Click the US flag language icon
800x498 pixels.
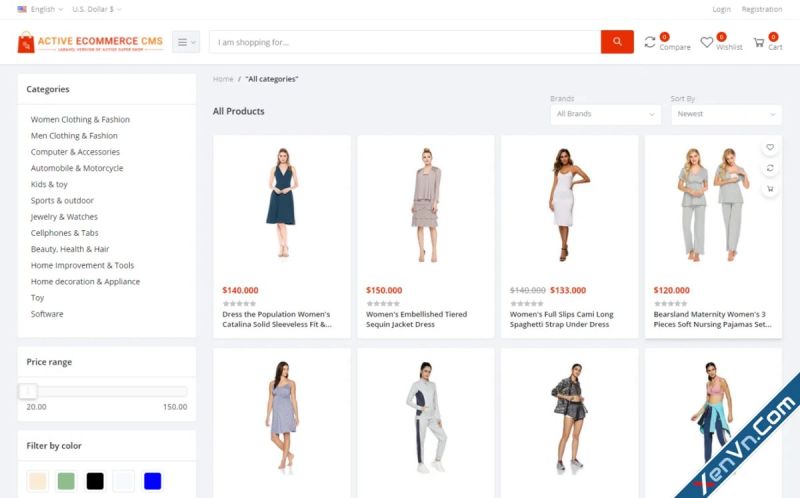22,9
